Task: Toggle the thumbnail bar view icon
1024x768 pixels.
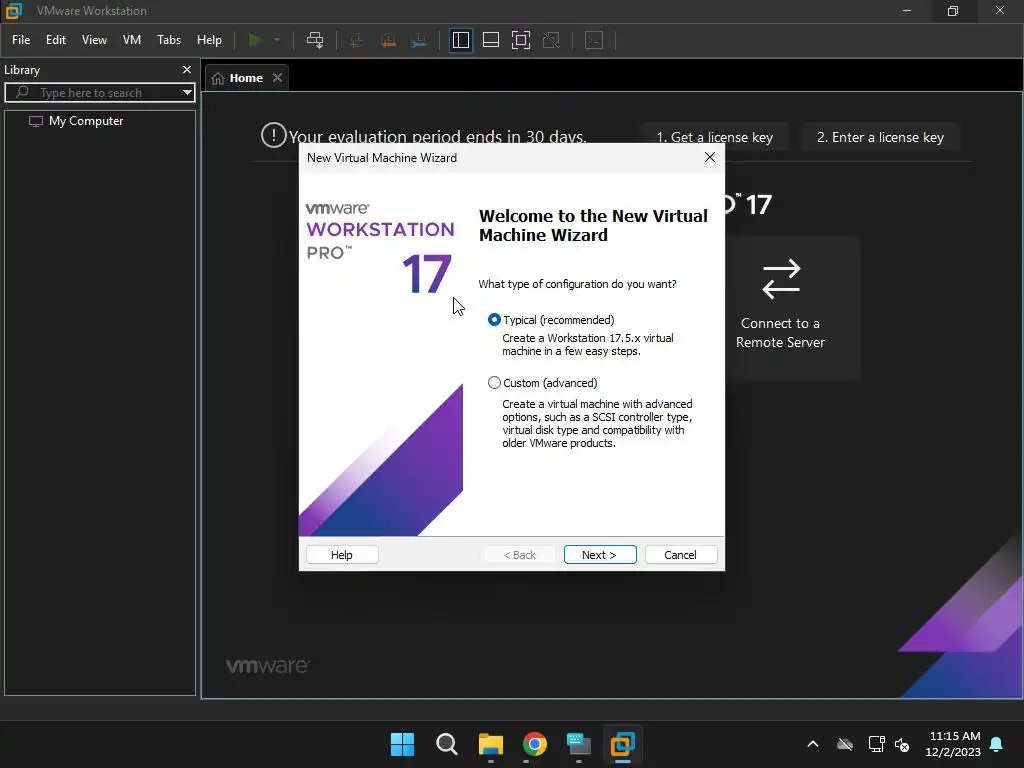Action: pos(490,40)
